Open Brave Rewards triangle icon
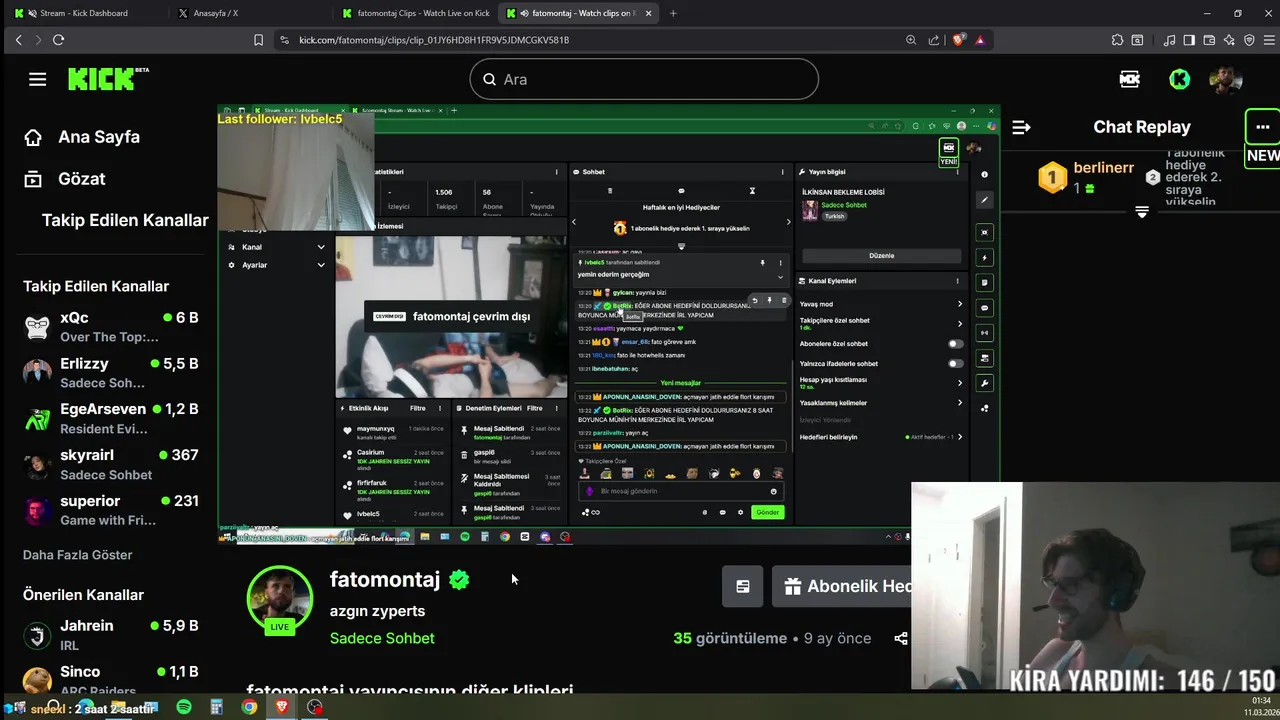Viewport: 1280px width, 720px height. (980, 40)
